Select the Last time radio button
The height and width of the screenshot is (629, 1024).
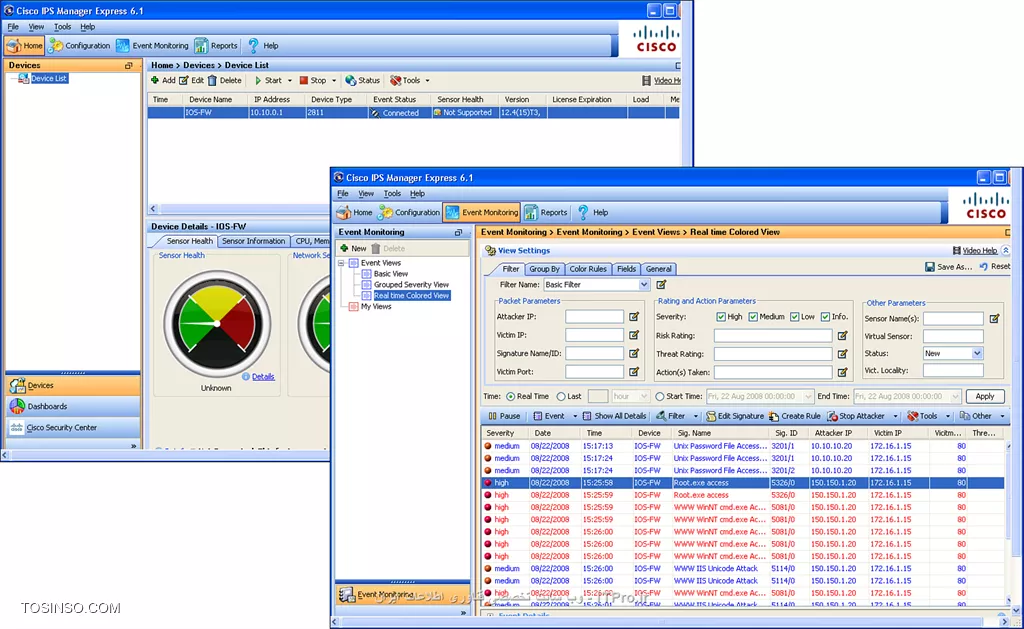point(561,396)
